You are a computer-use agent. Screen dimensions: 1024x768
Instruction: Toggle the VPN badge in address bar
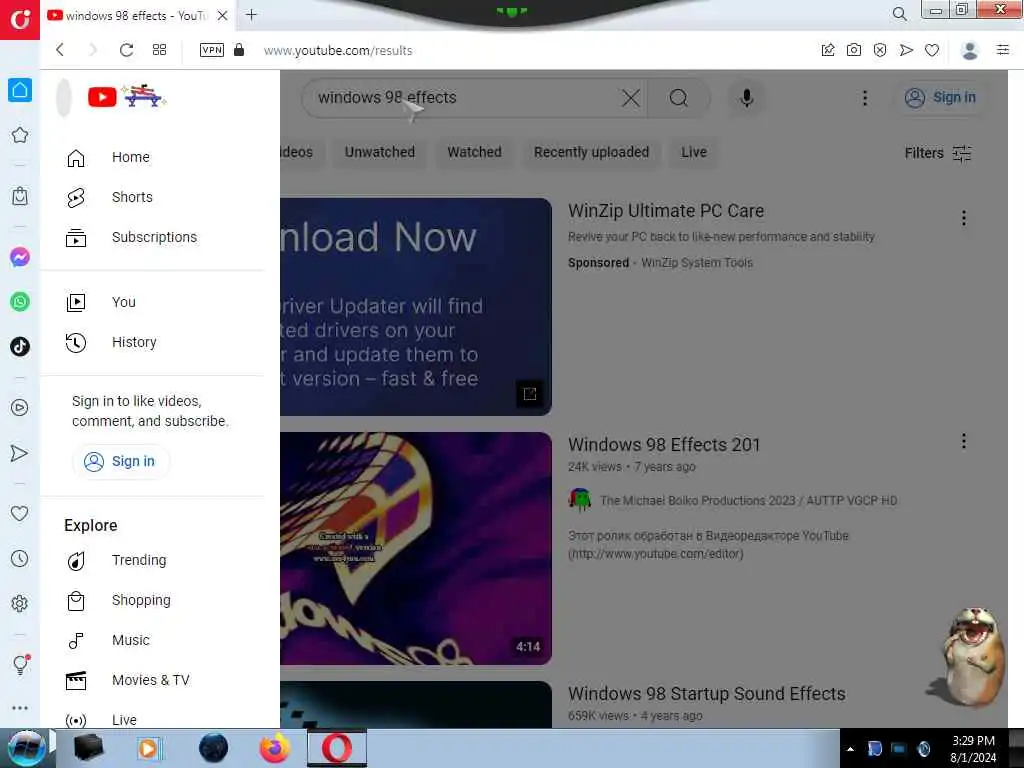pyautogui.click(x=212, y=50)
